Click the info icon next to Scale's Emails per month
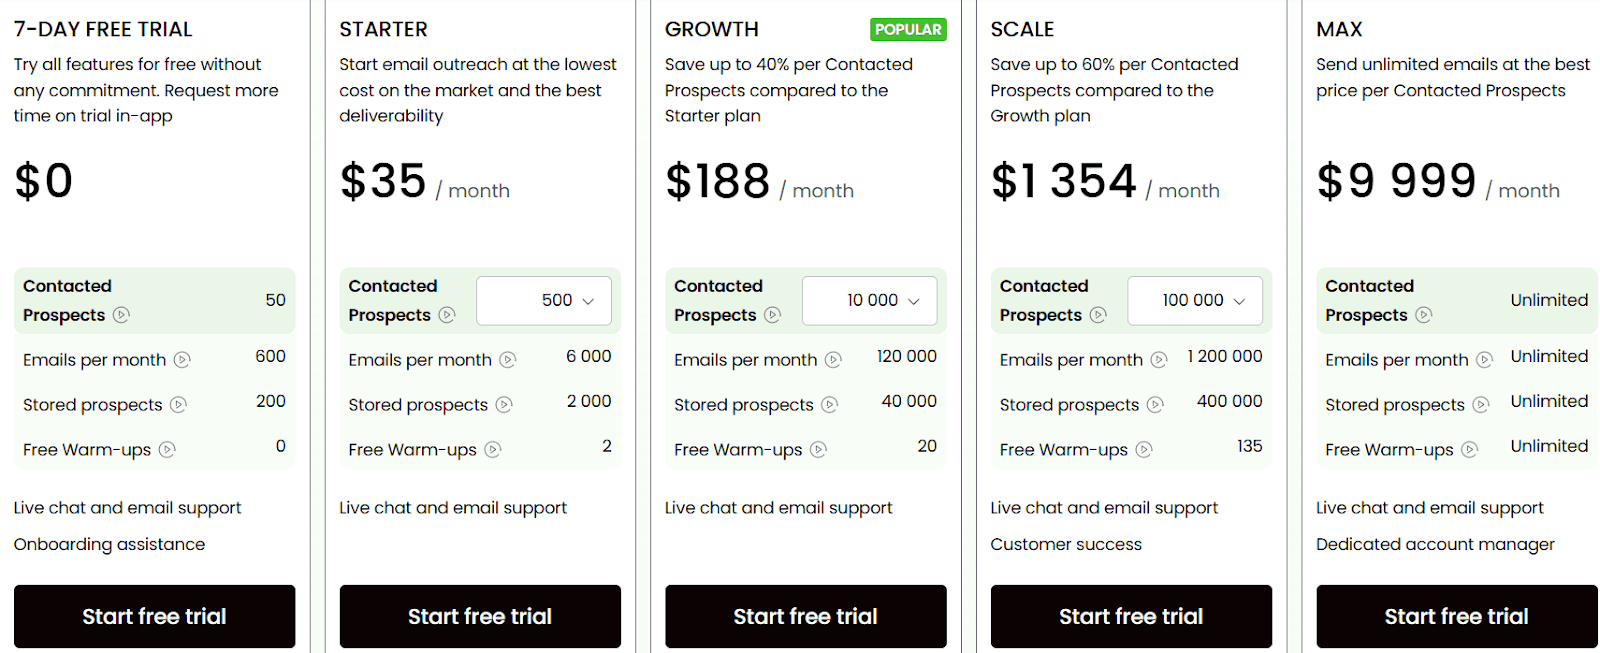1600x653 pixels. [x=1159, y=359]
